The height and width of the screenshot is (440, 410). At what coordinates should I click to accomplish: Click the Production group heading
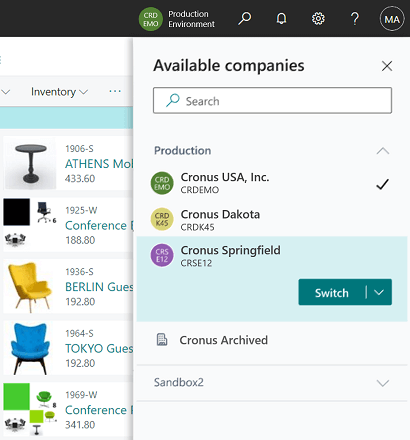click(182, 151)
